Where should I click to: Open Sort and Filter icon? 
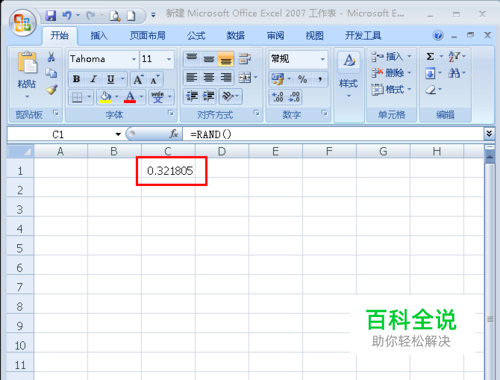454,56
